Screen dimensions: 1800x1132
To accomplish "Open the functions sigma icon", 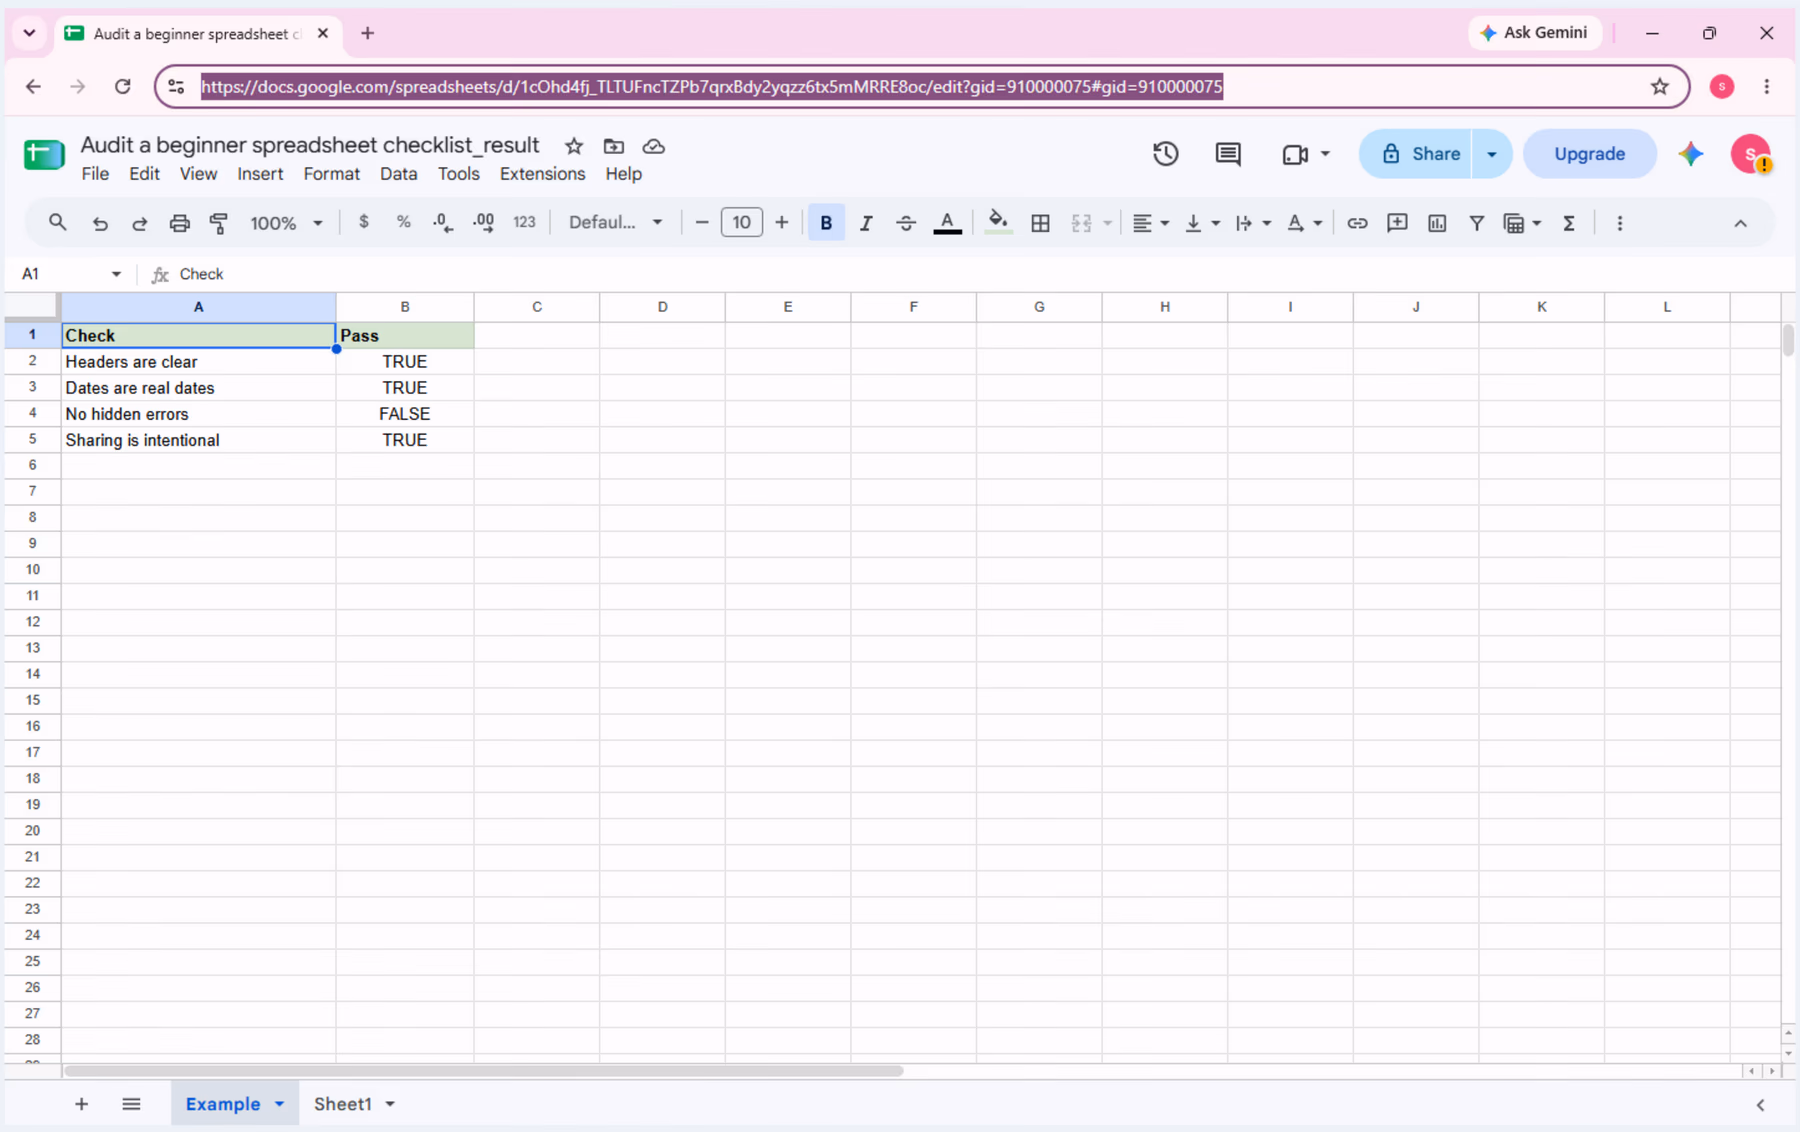I will click(1569, 223).
